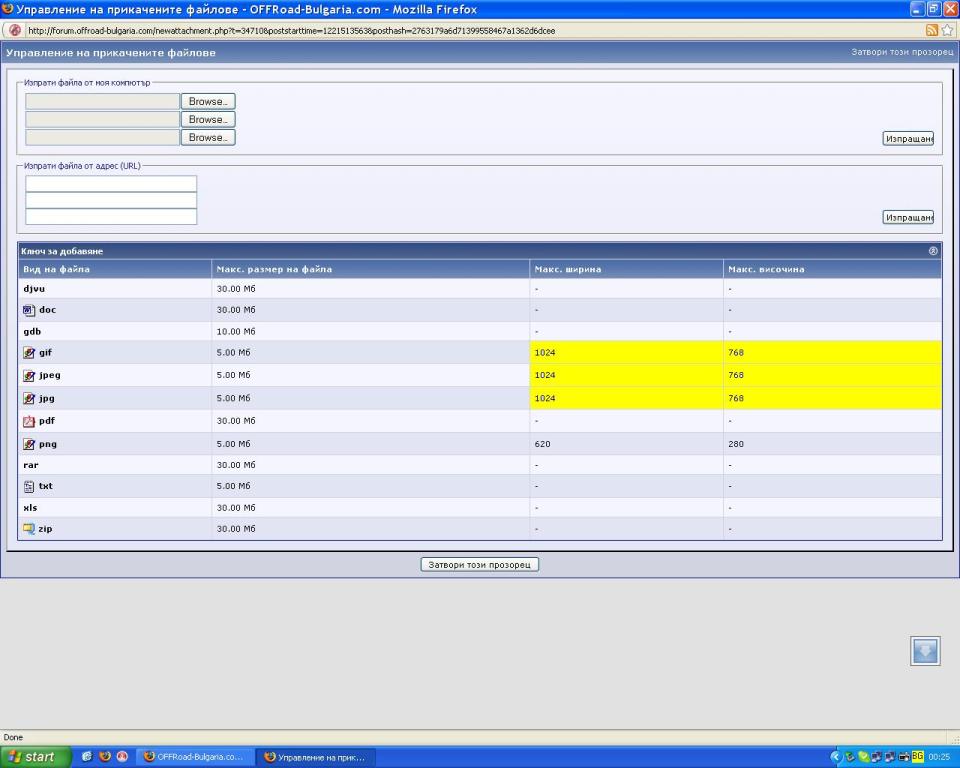The image size is (960, 768).
Task: Switch to OFFRoad-Bulgaria.com taskbar window
Action: coord(194,757)
